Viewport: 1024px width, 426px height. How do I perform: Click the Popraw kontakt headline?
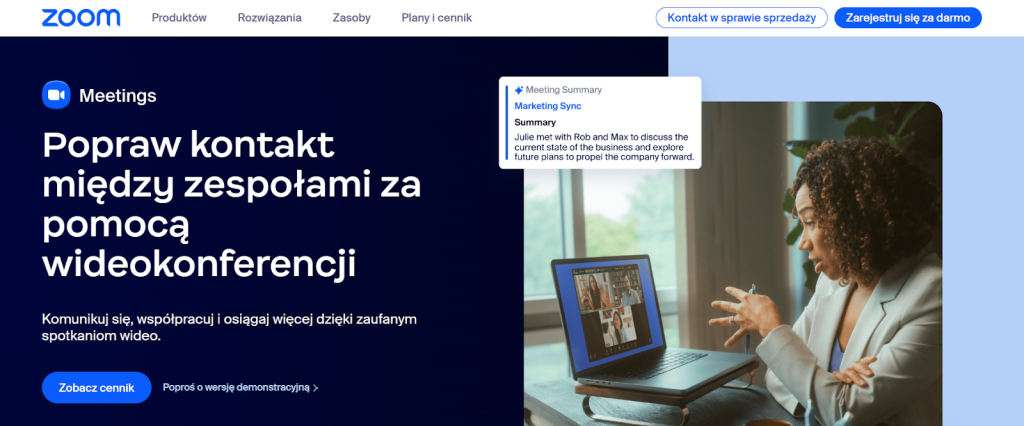pos(232,205)
